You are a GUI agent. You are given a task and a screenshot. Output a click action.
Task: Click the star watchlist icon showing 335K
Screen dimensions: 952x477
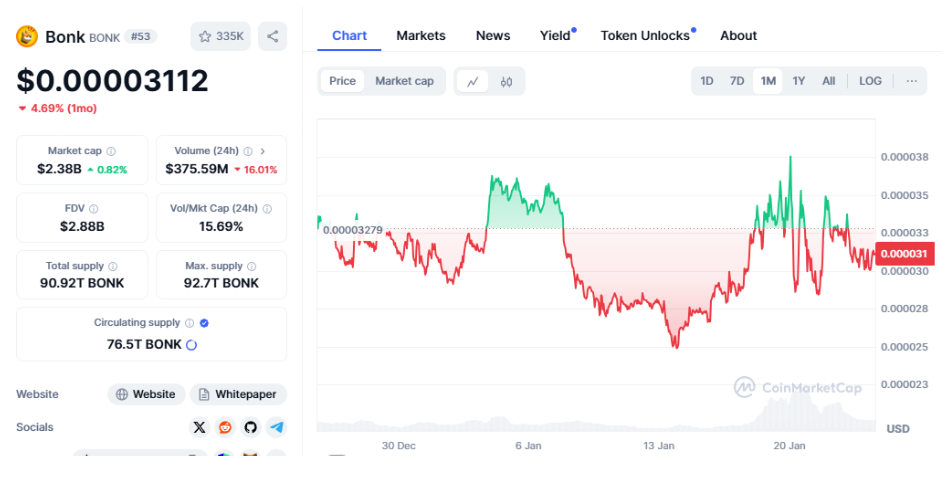220,36
